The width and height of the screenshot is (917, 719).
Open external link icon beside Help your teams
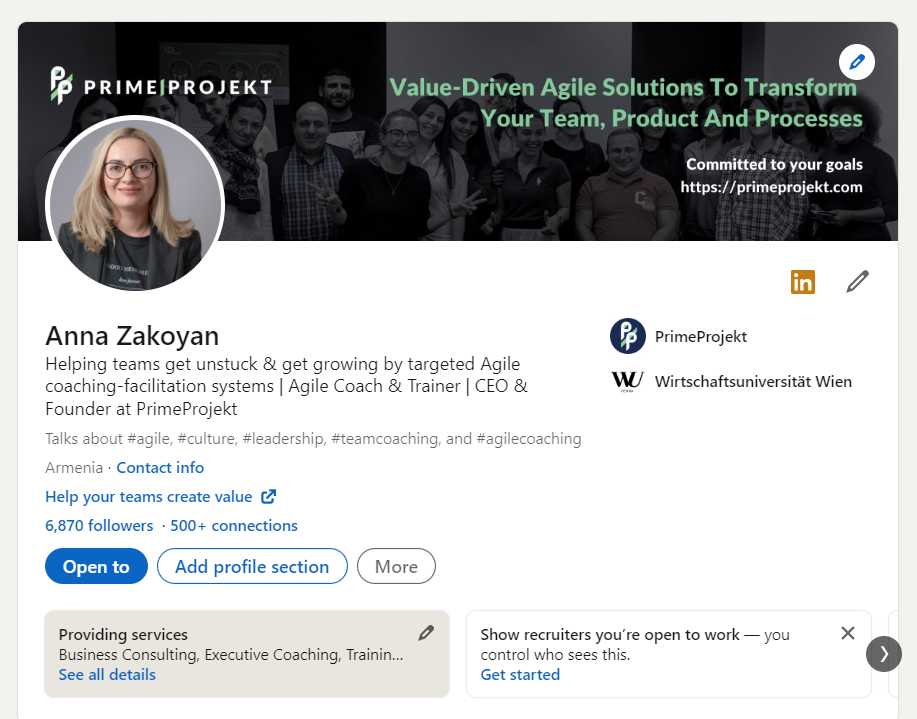[268, 497]
